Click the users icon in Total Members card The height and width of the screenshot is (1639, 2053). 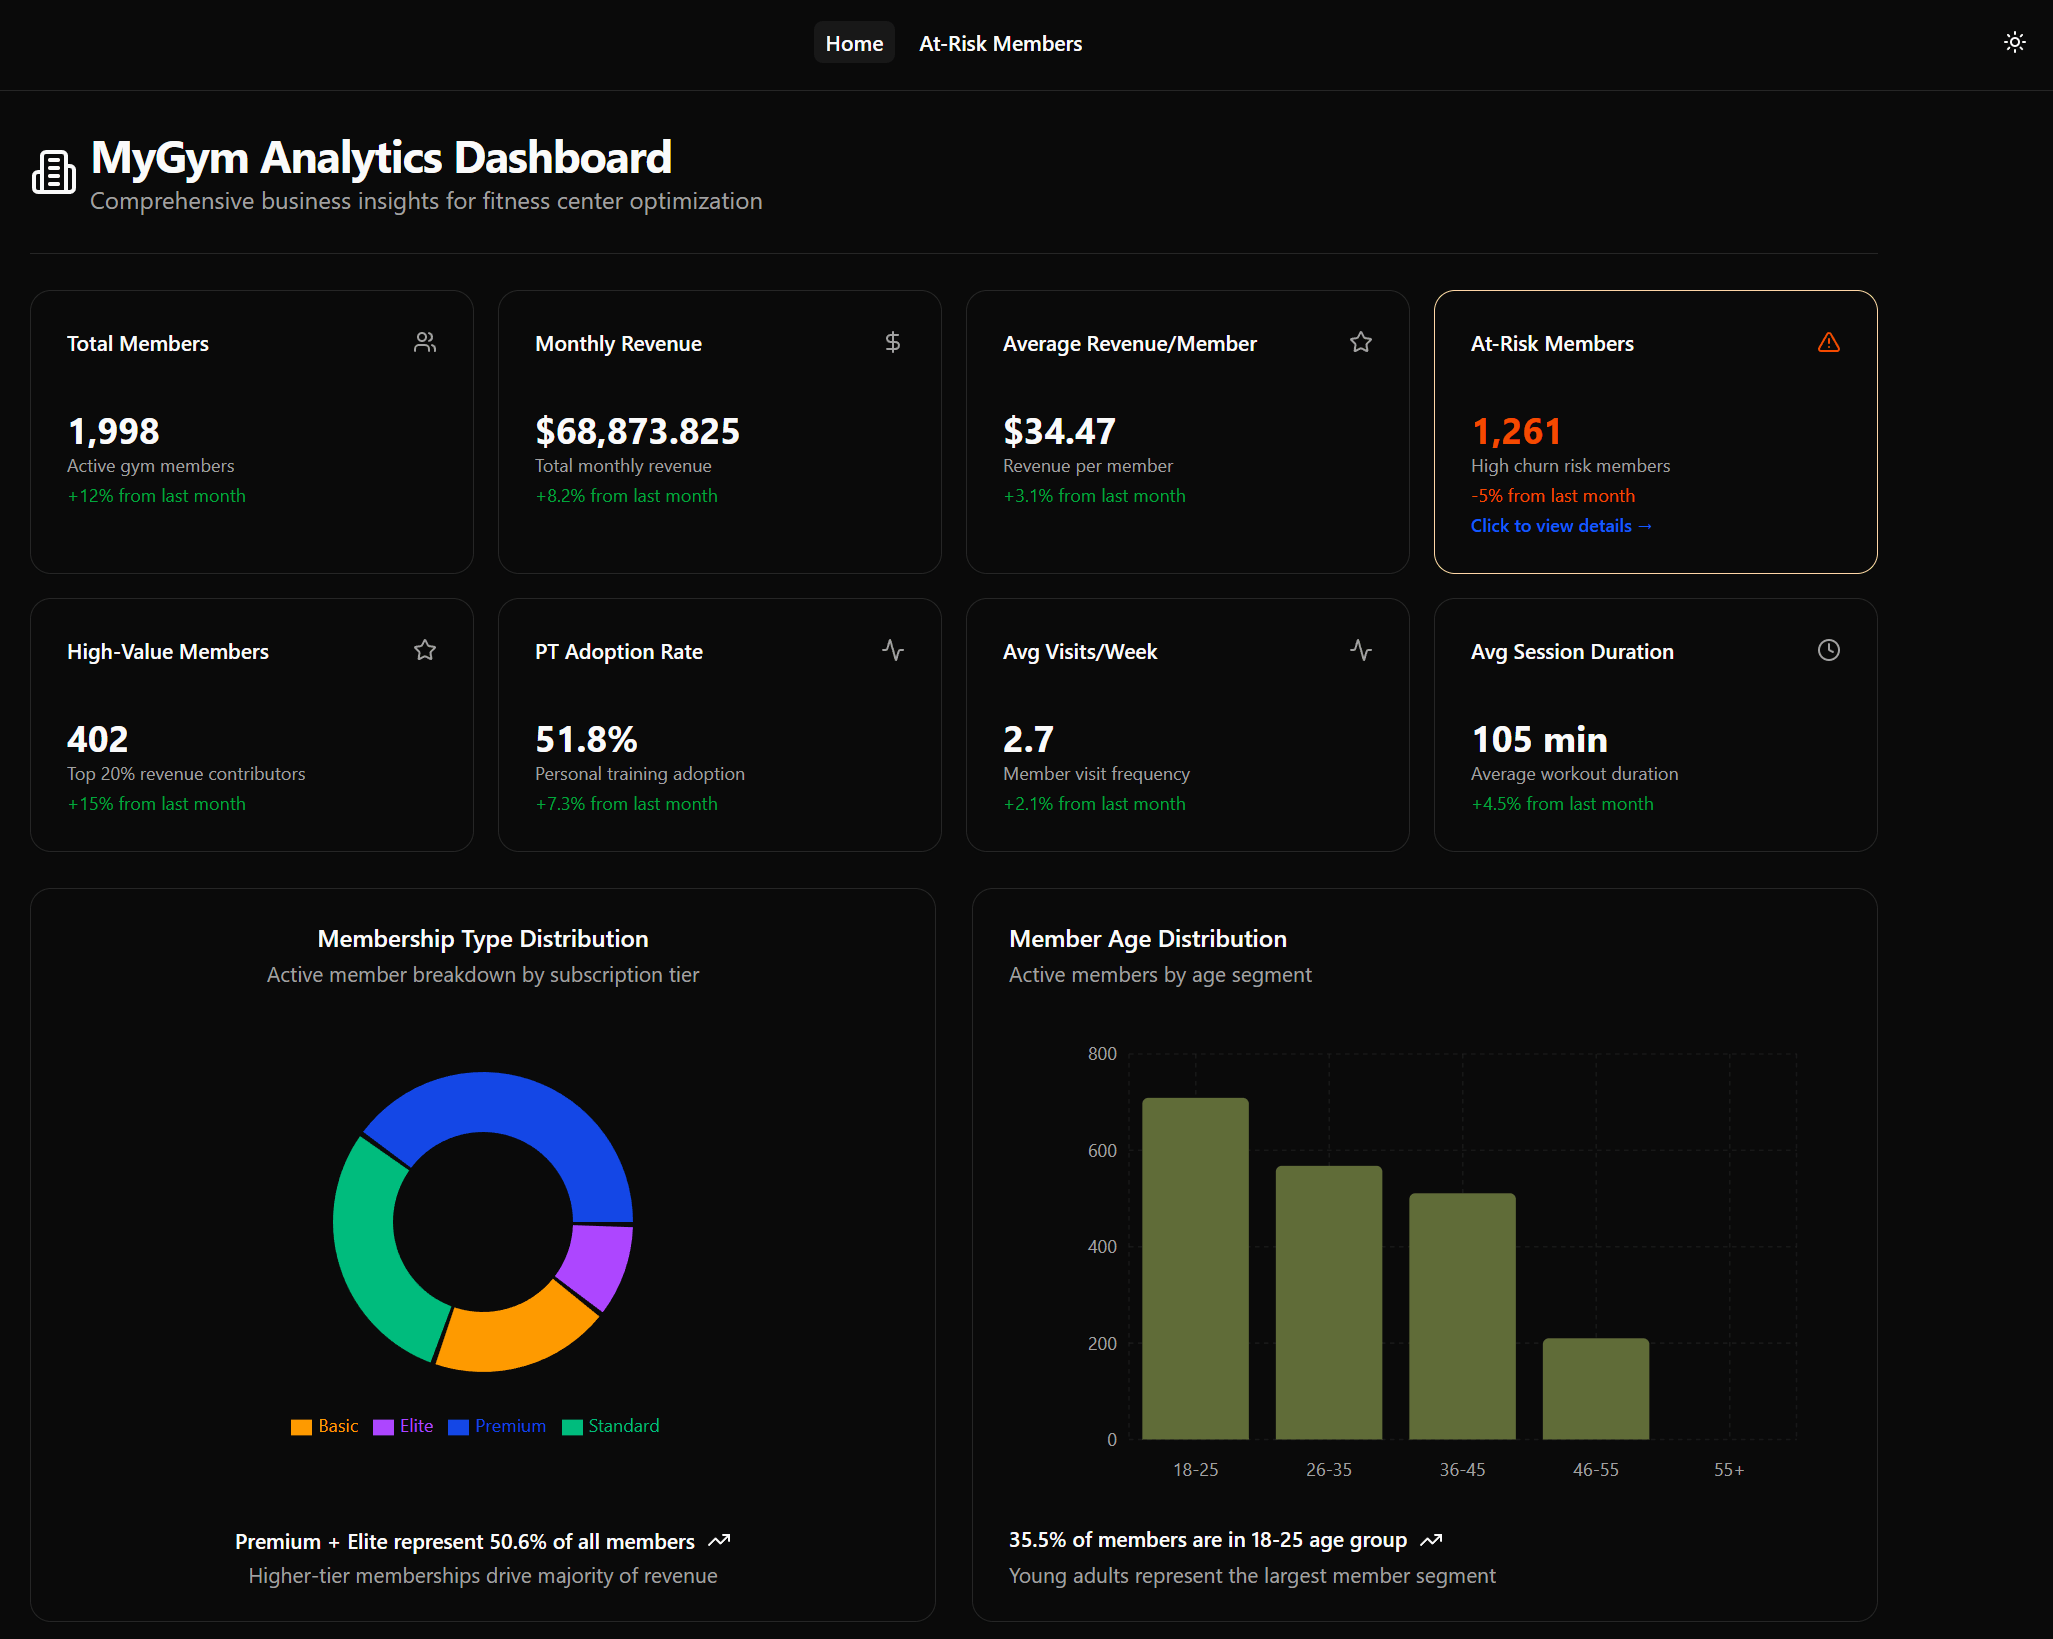(425, 342)
